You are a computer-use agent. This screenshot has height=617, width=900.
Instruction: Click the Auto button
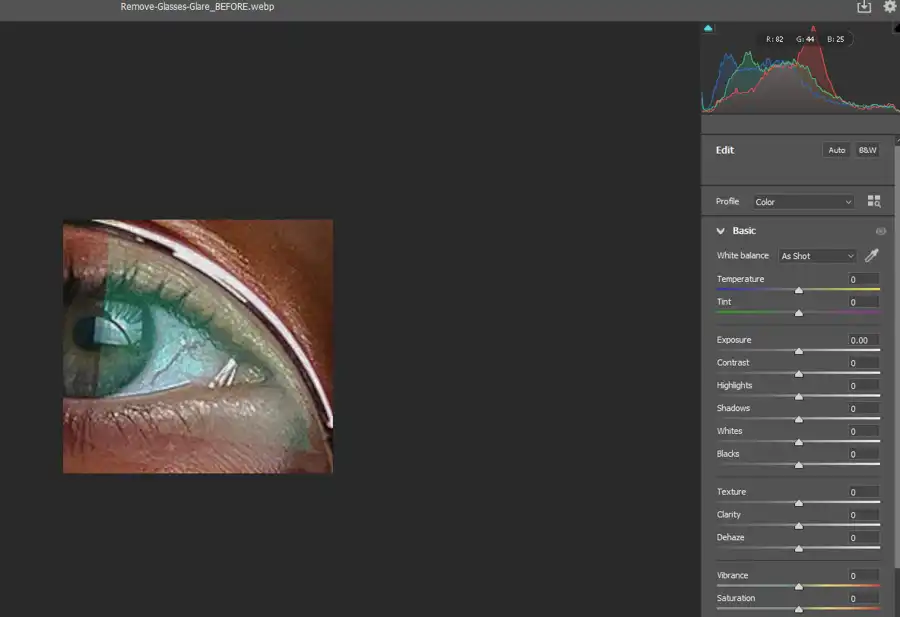coord(836,150)
